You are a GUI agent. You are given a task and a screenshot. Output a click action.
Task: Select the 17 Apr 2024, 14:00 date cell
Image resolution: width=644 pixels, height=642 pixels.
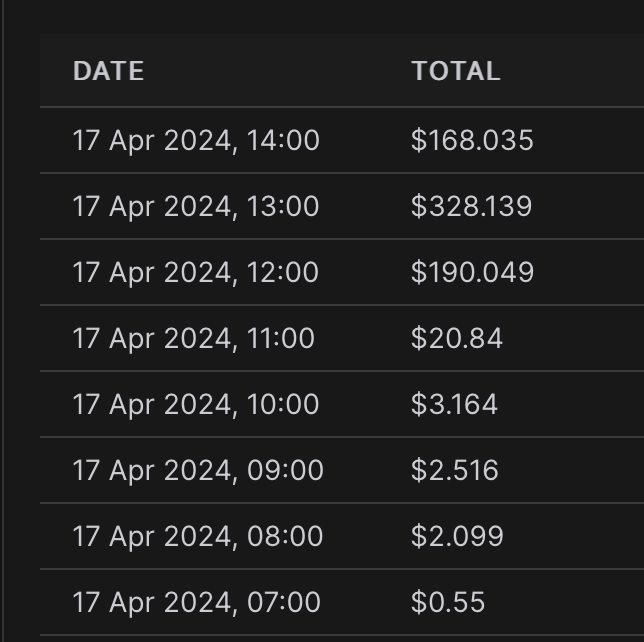tap(196, 140)
